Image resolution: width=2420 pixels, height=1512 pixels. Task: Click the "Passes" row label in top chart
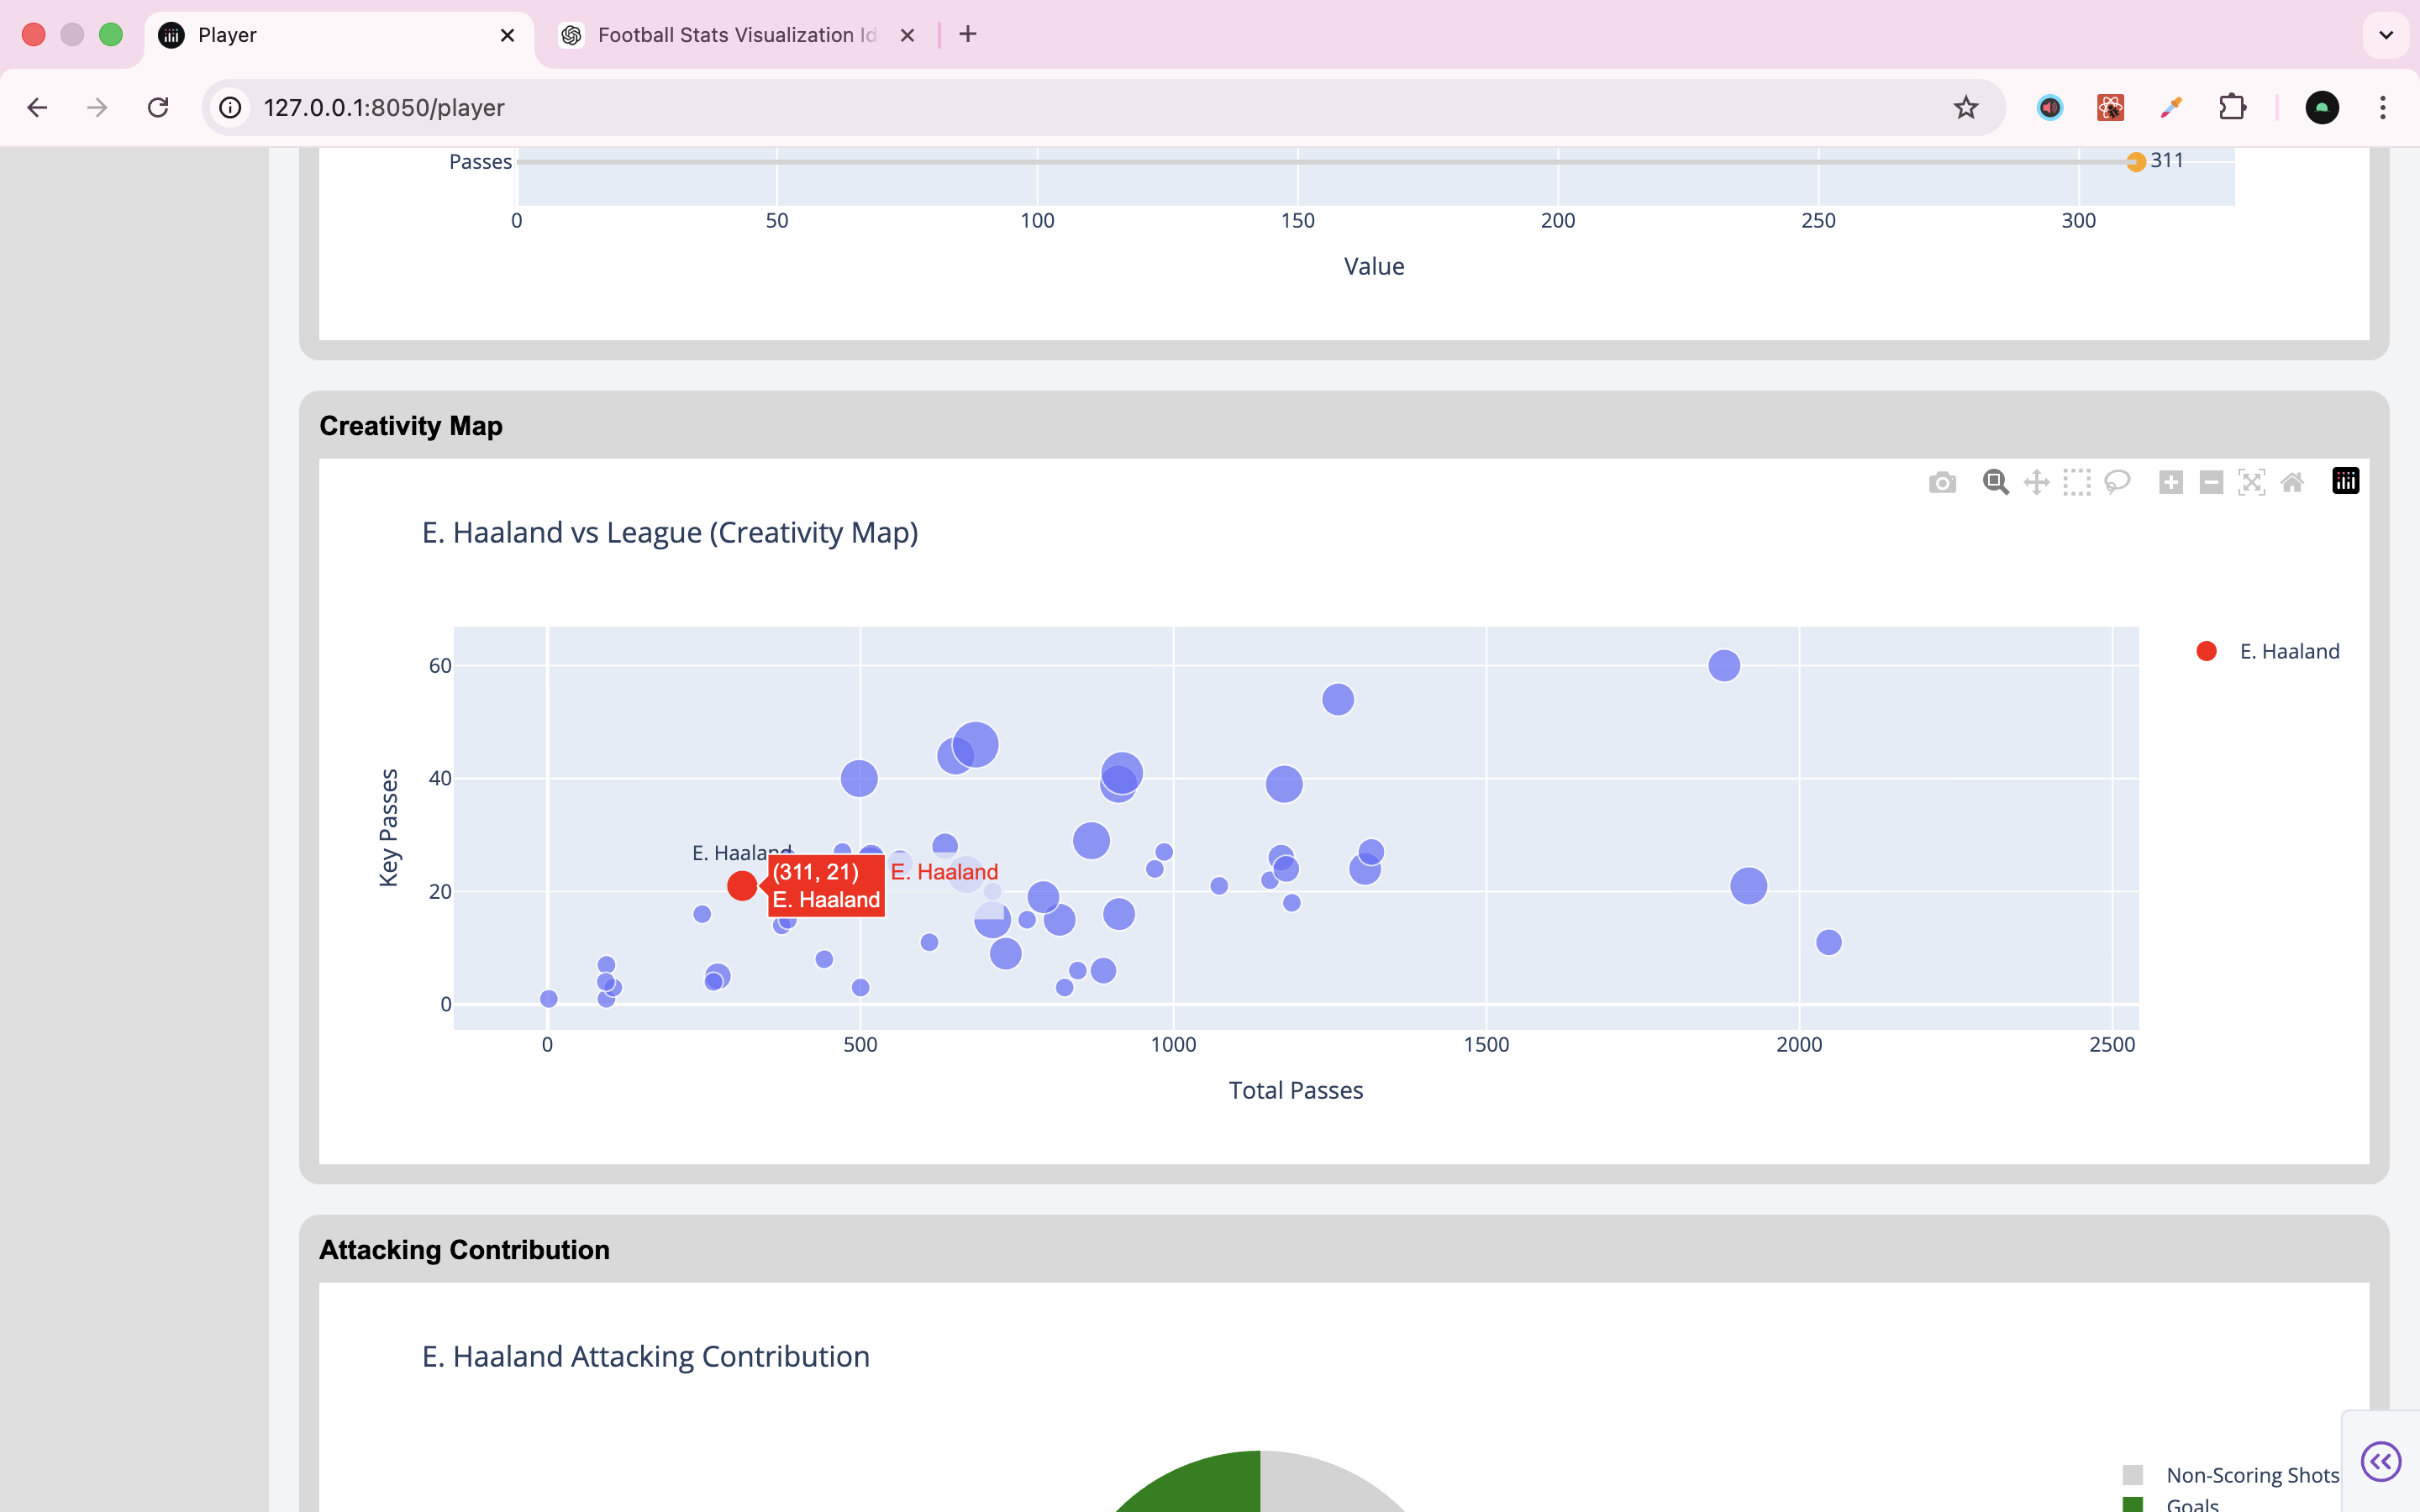click(x=480, y=162)
